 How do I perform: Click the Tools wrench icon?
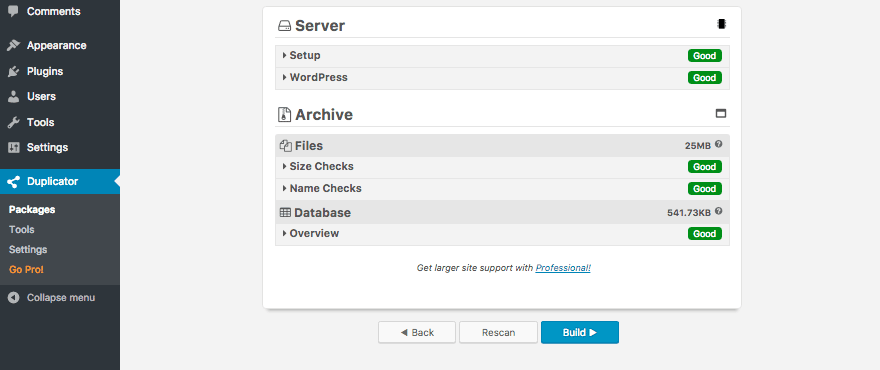(x=13, y=122)
